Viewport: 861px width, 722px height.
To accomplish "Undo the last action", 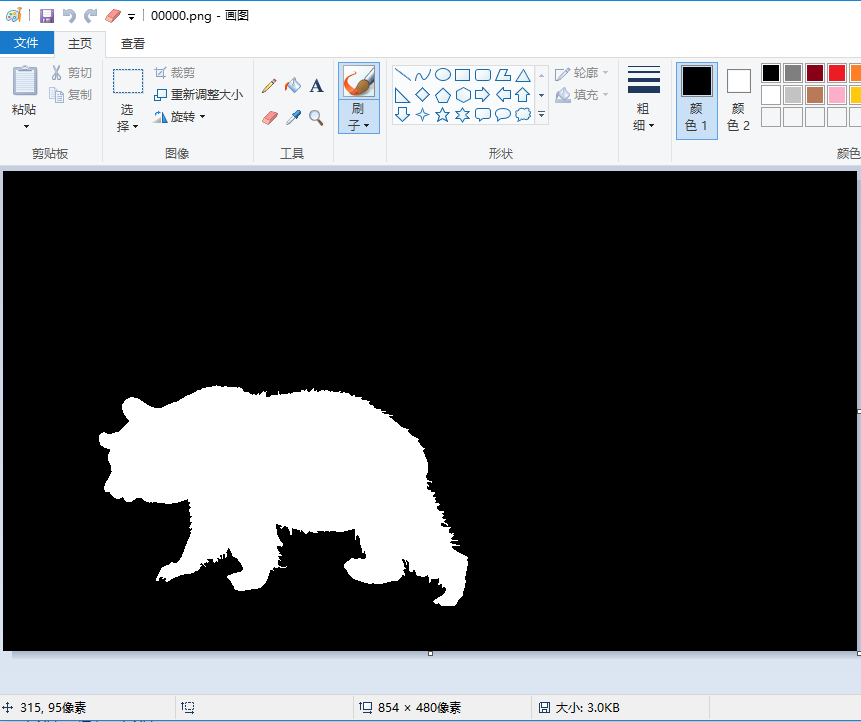I will 69,16.
